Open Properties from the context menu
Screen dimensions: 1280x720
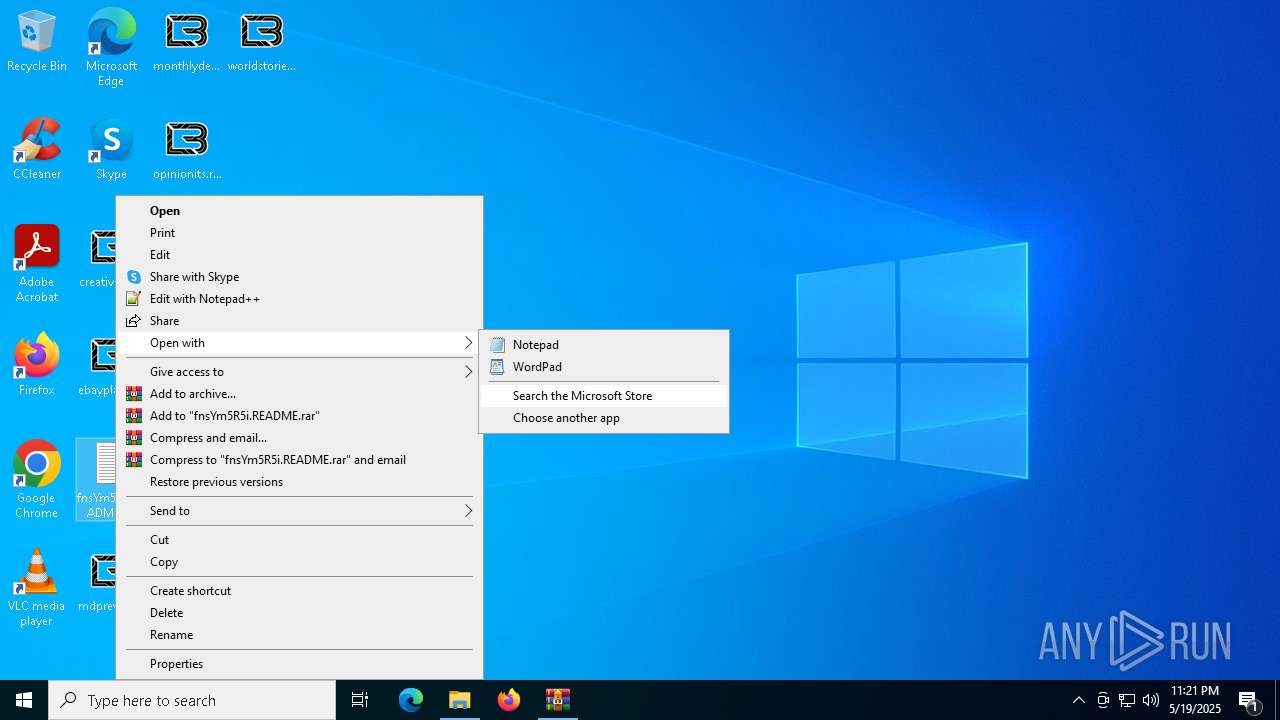[x=299, y=664]
